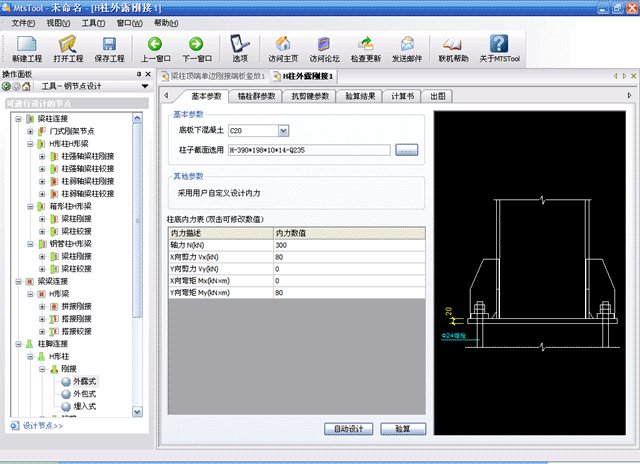Open the 视图 menu

click(x=58, y=23)
